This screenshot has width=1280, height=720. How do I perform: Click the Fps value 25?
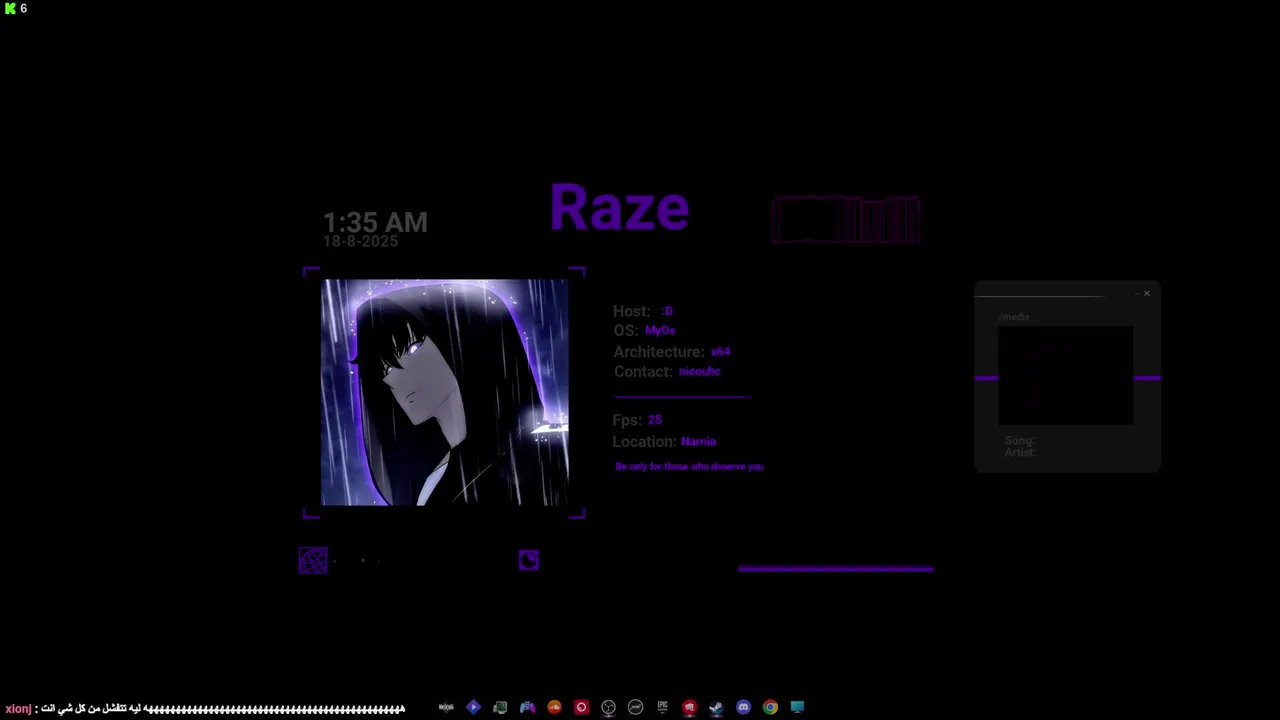click(655, 420)
